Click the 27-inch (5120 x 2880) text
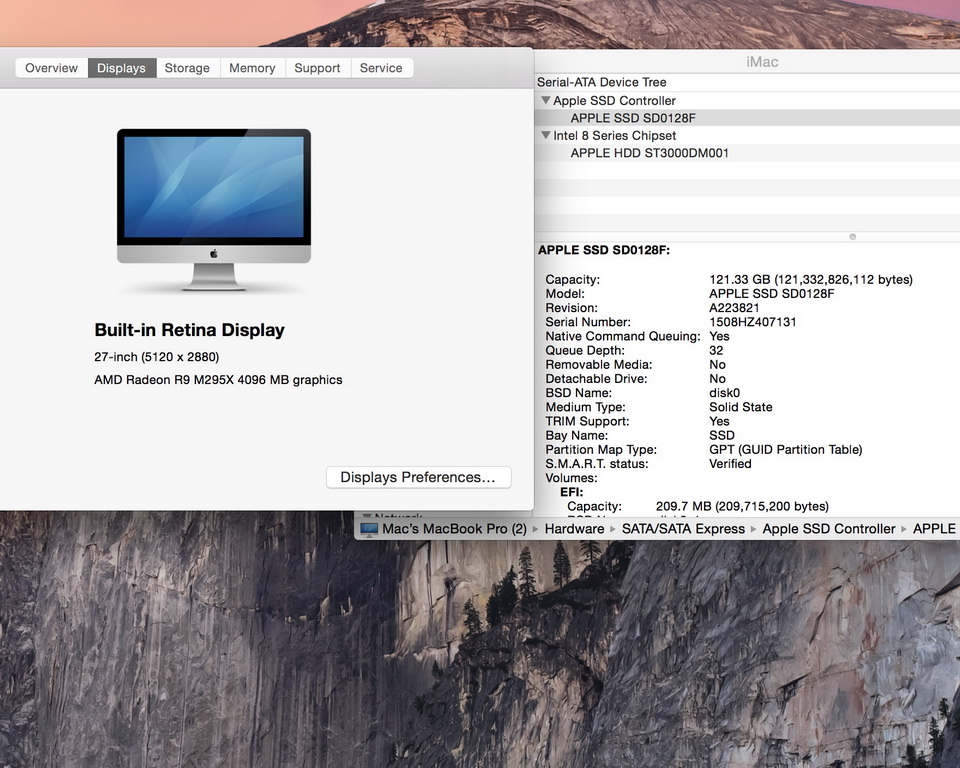Screen dimensions: 960x768 157,356
